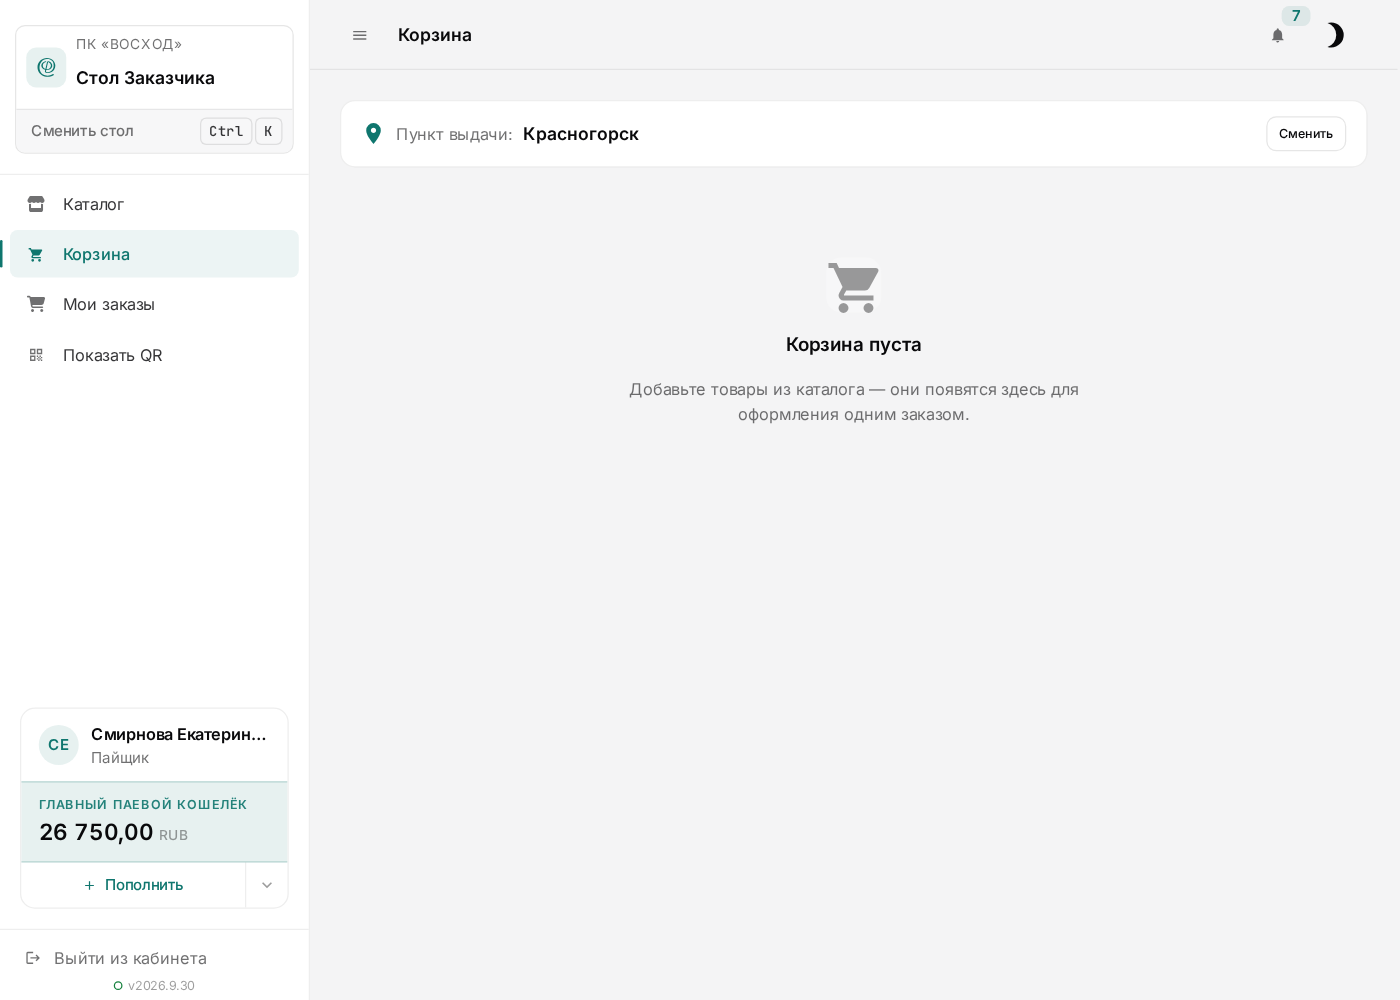
Task: Expand the wallet actions chevron dropdown
Action: pyautogui.click(x=267, y=885)
